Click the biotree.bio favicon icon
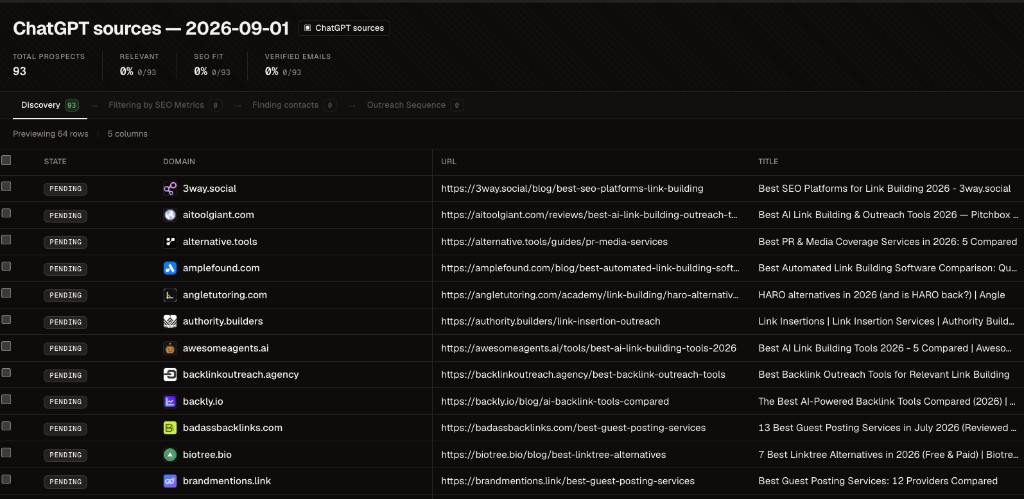This screenshot has width=1024, height=499. pos(170,455)
